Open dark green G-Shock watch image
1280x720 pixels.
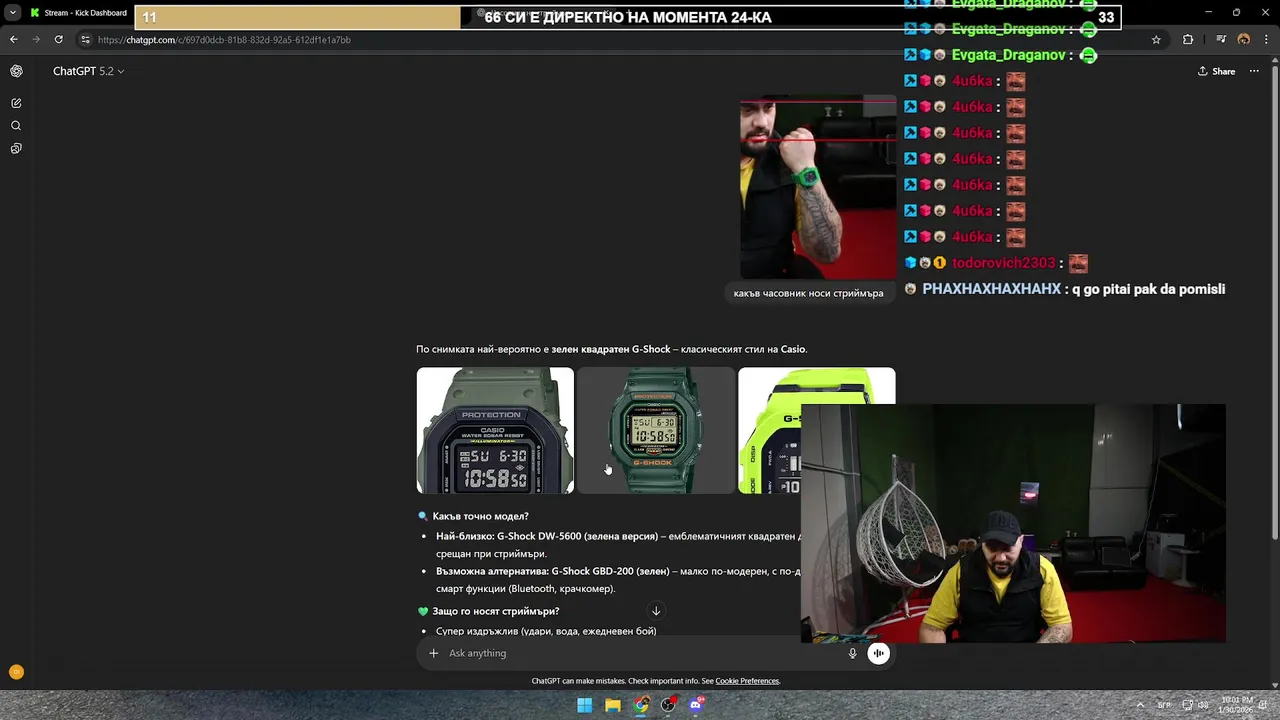[656, 430]
